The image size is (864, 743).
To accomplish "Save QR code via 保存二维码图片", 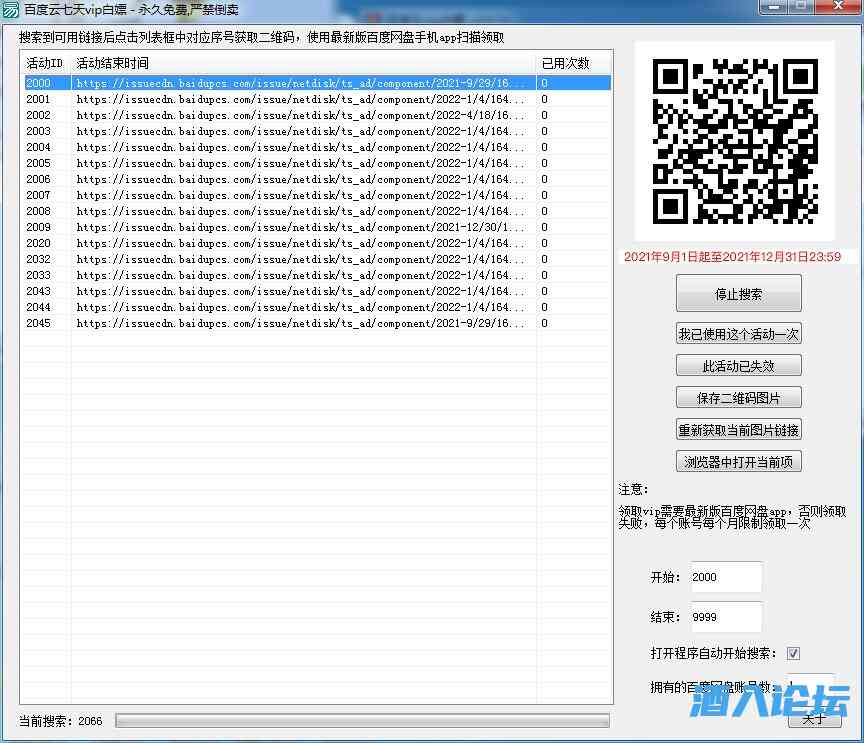I will (x=738, y=398).
